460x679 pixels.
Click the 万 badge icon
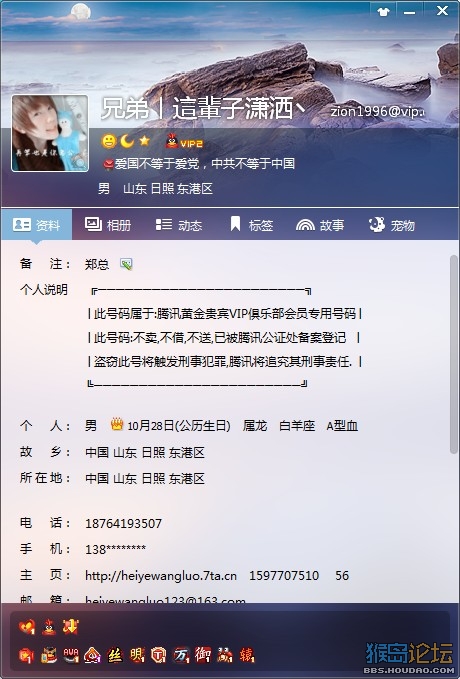[x=181, y=655]
